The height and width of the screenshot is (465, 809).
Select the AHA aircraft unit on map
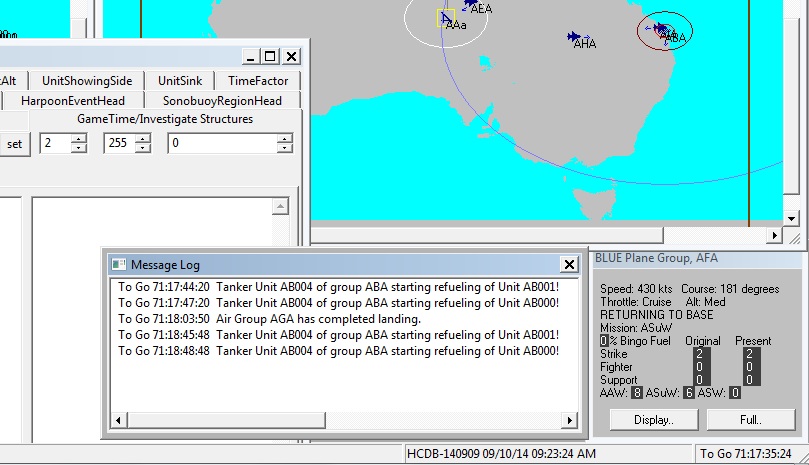coord(574,37)
